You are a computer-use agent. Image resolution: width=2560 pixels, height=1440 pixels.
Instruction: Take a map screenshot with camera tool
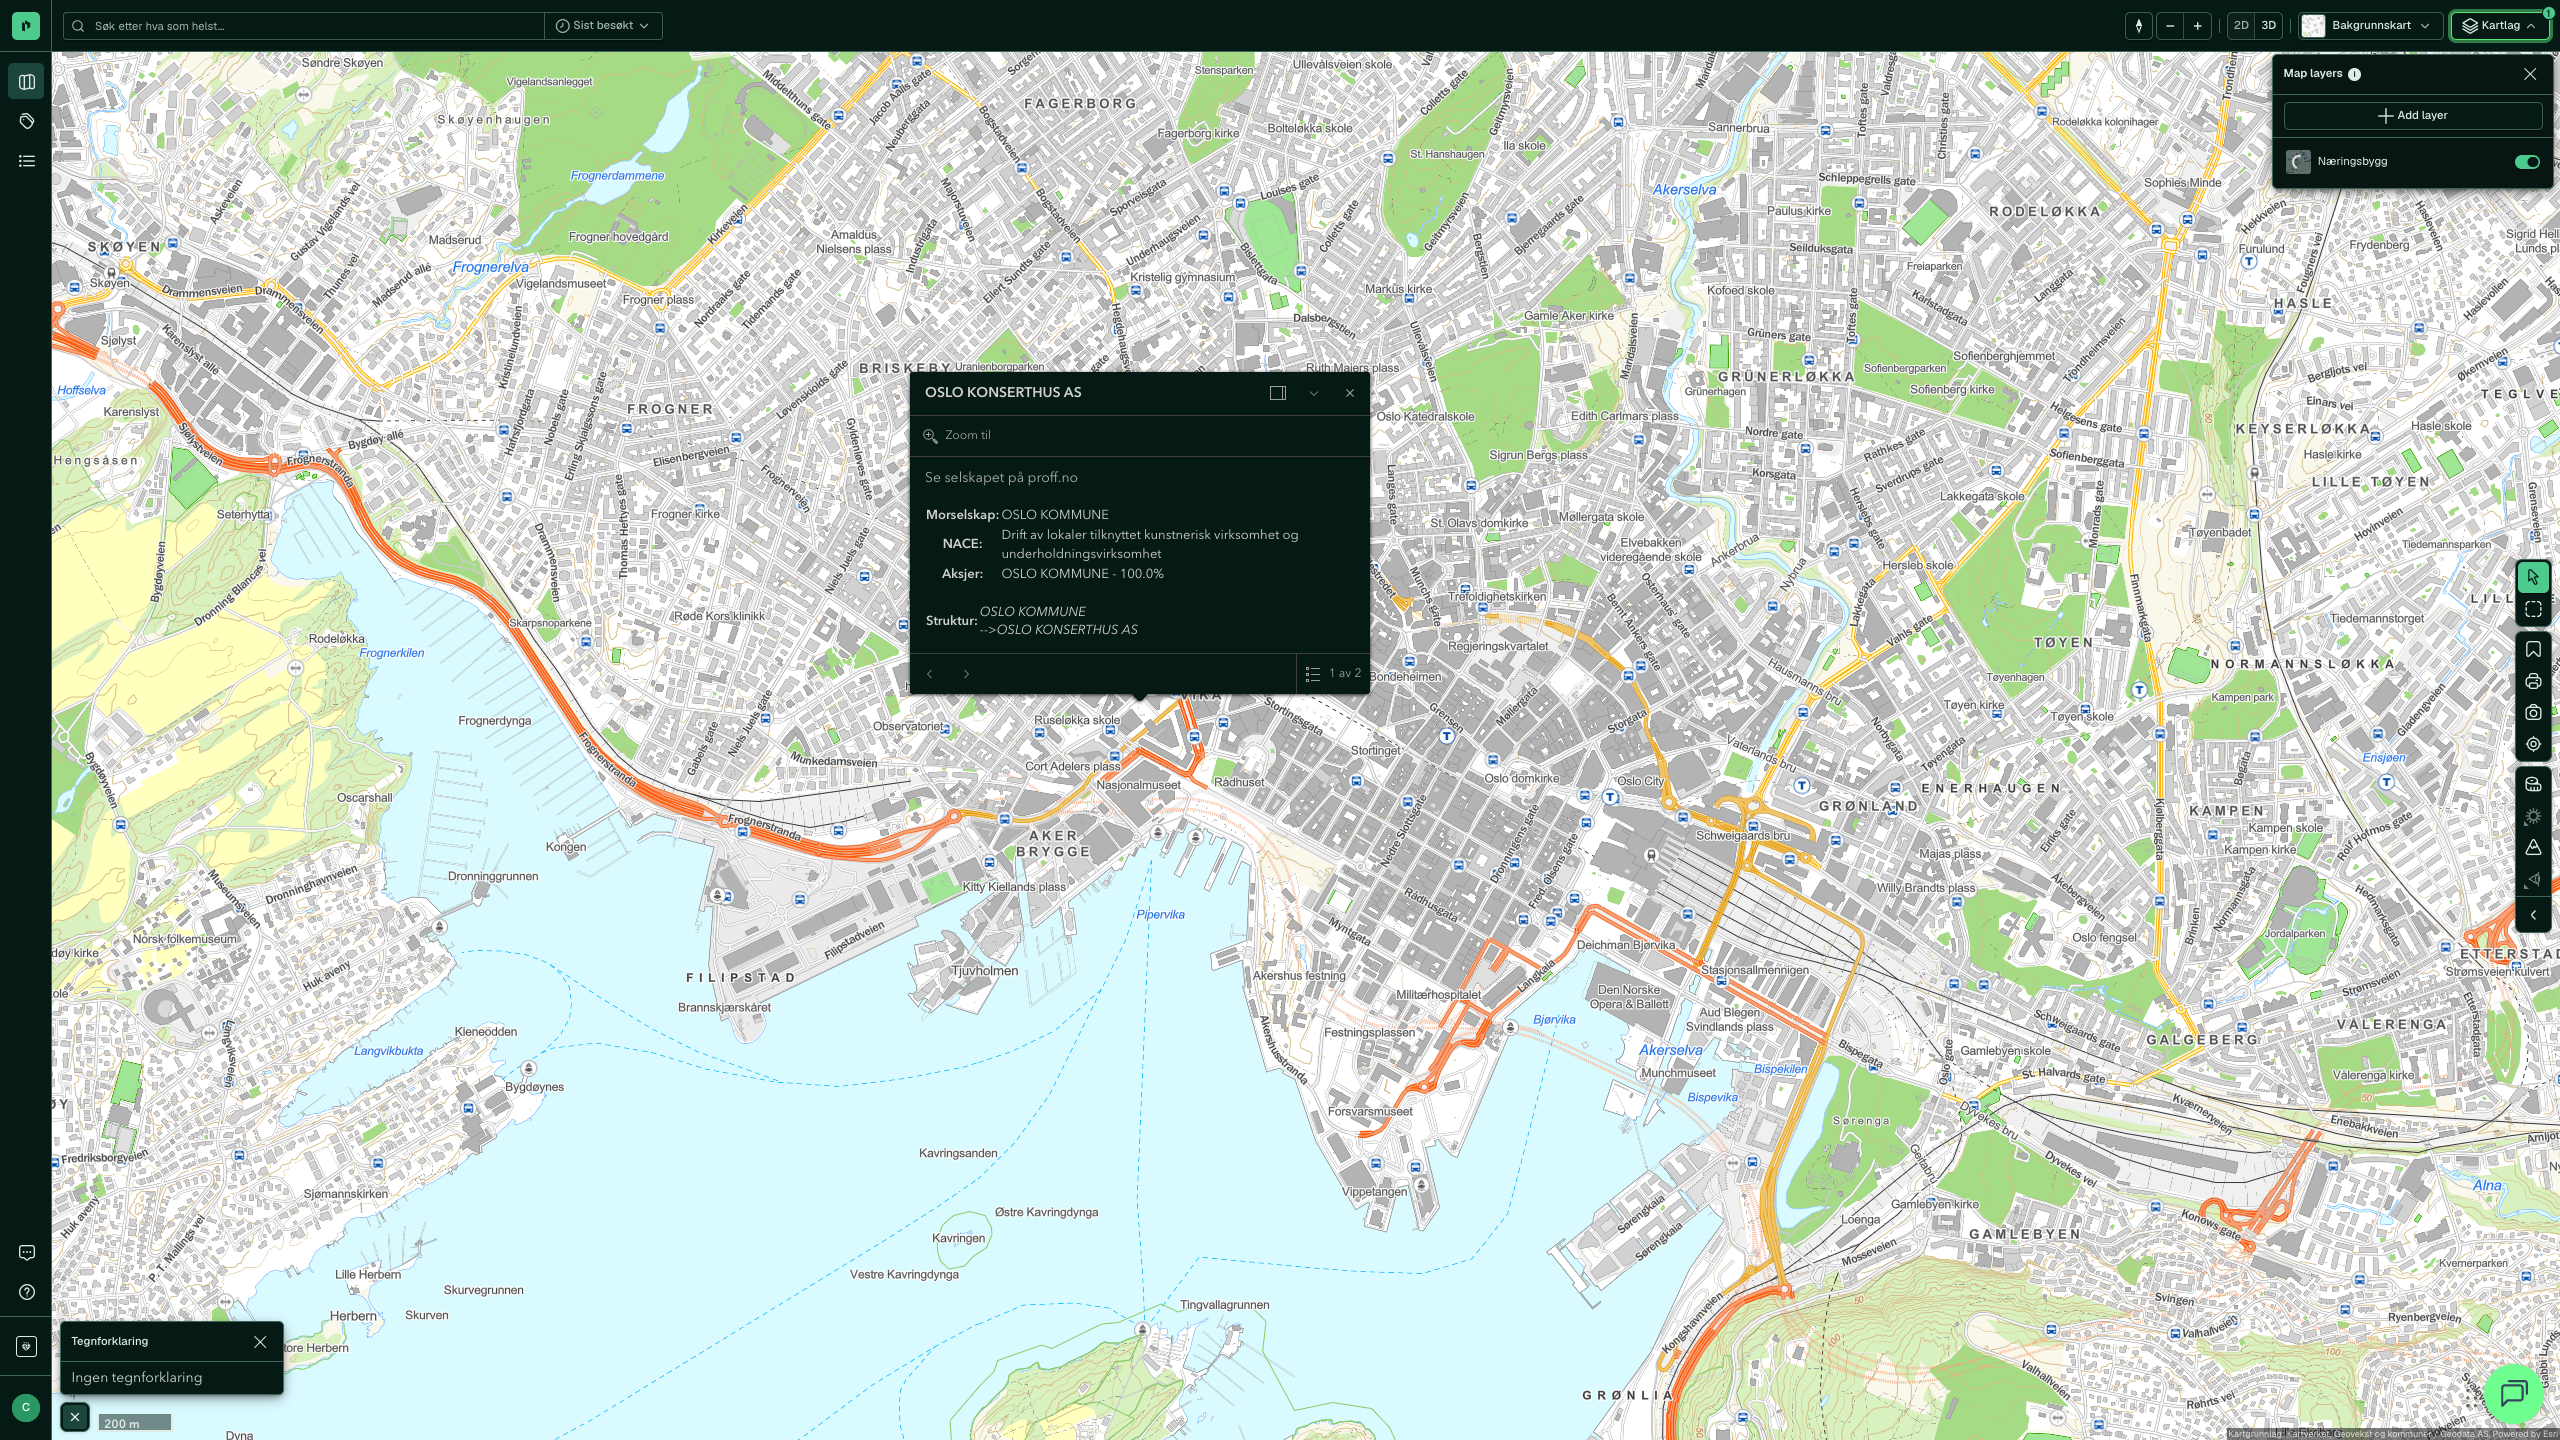click(x=2533, y=713)
